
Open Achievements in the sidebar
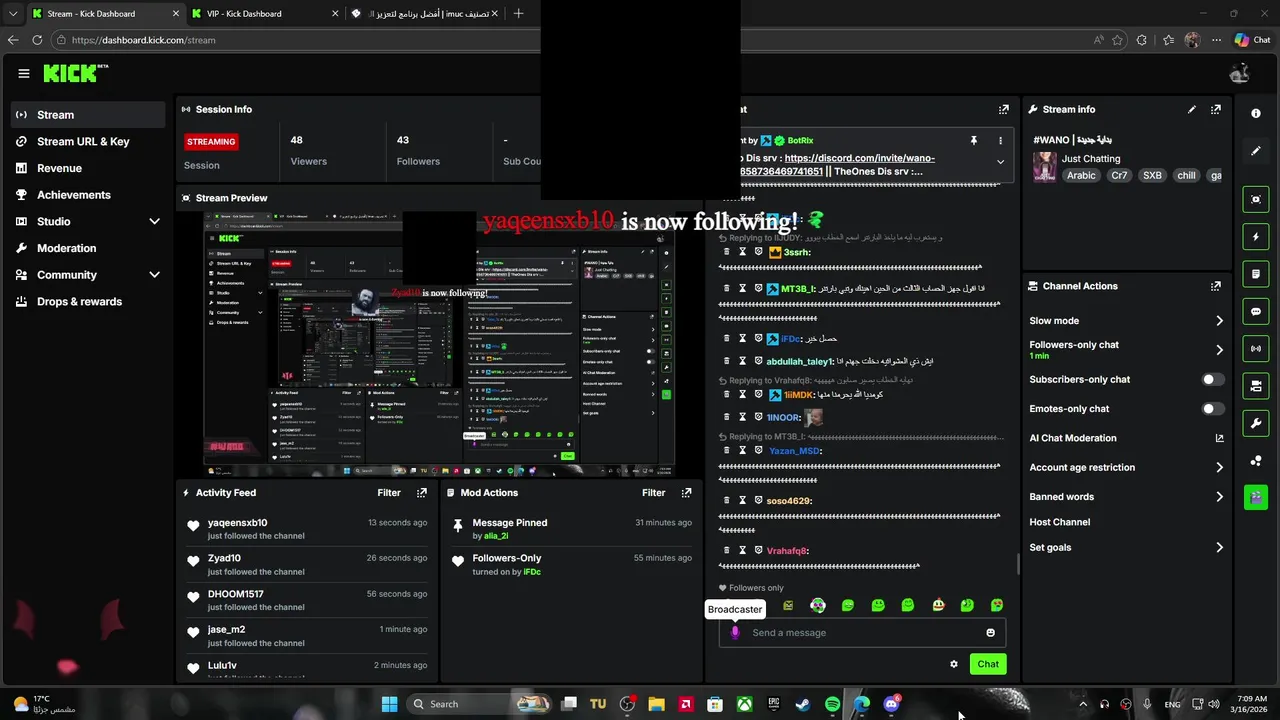point(73,195)
